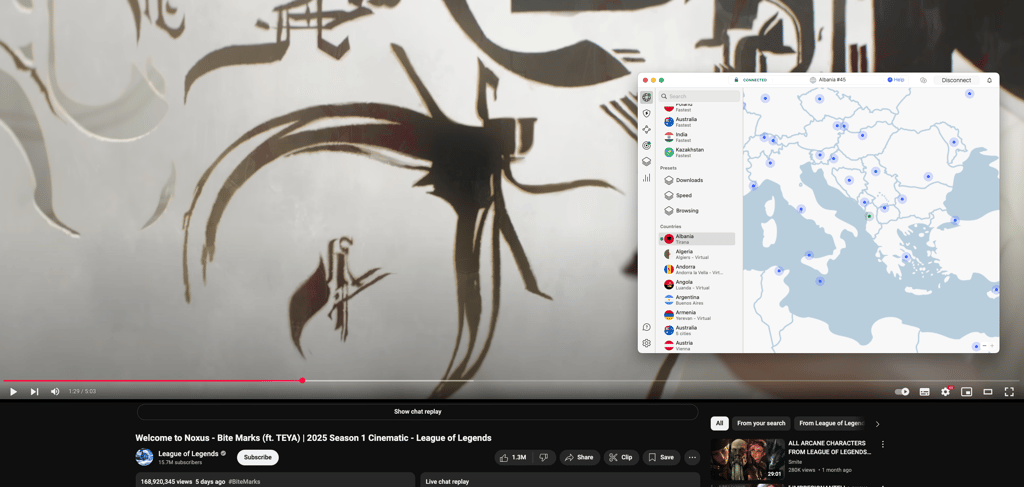The height and width of the screenshot is (487, 1024).
Task: Open options menu for Arcane characters video
Action: pos(883,444)
